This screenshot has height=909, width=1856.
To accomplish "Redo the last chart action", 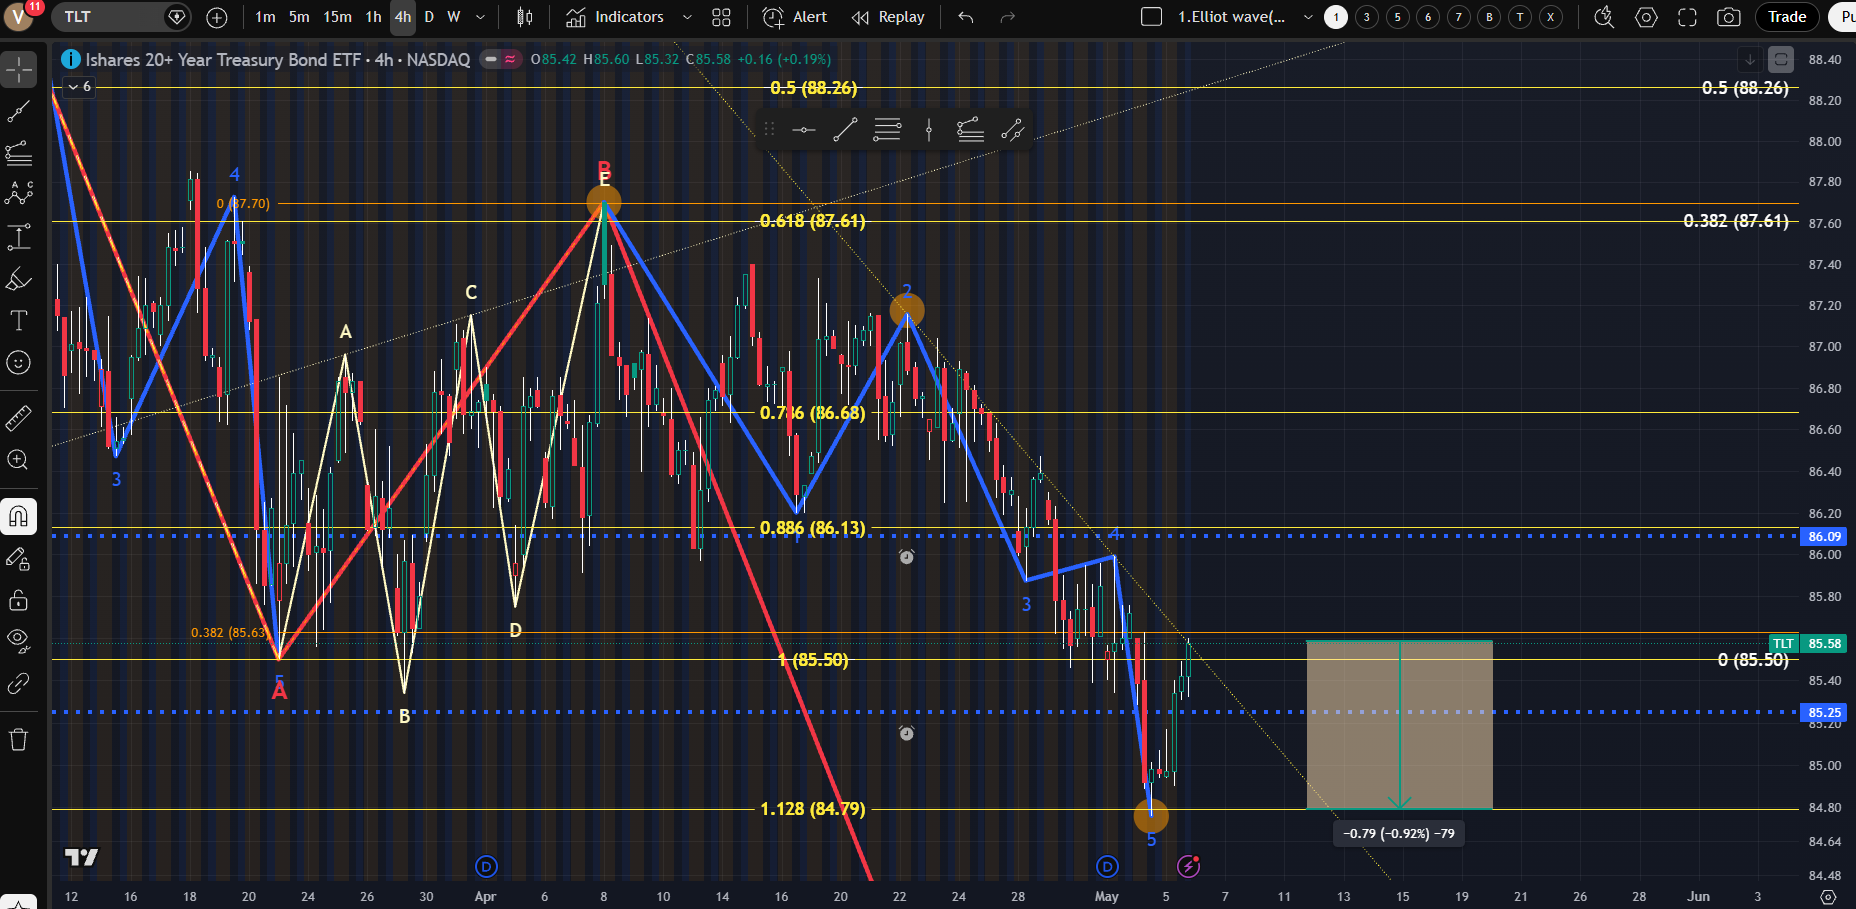I will tap(1008, 17).
